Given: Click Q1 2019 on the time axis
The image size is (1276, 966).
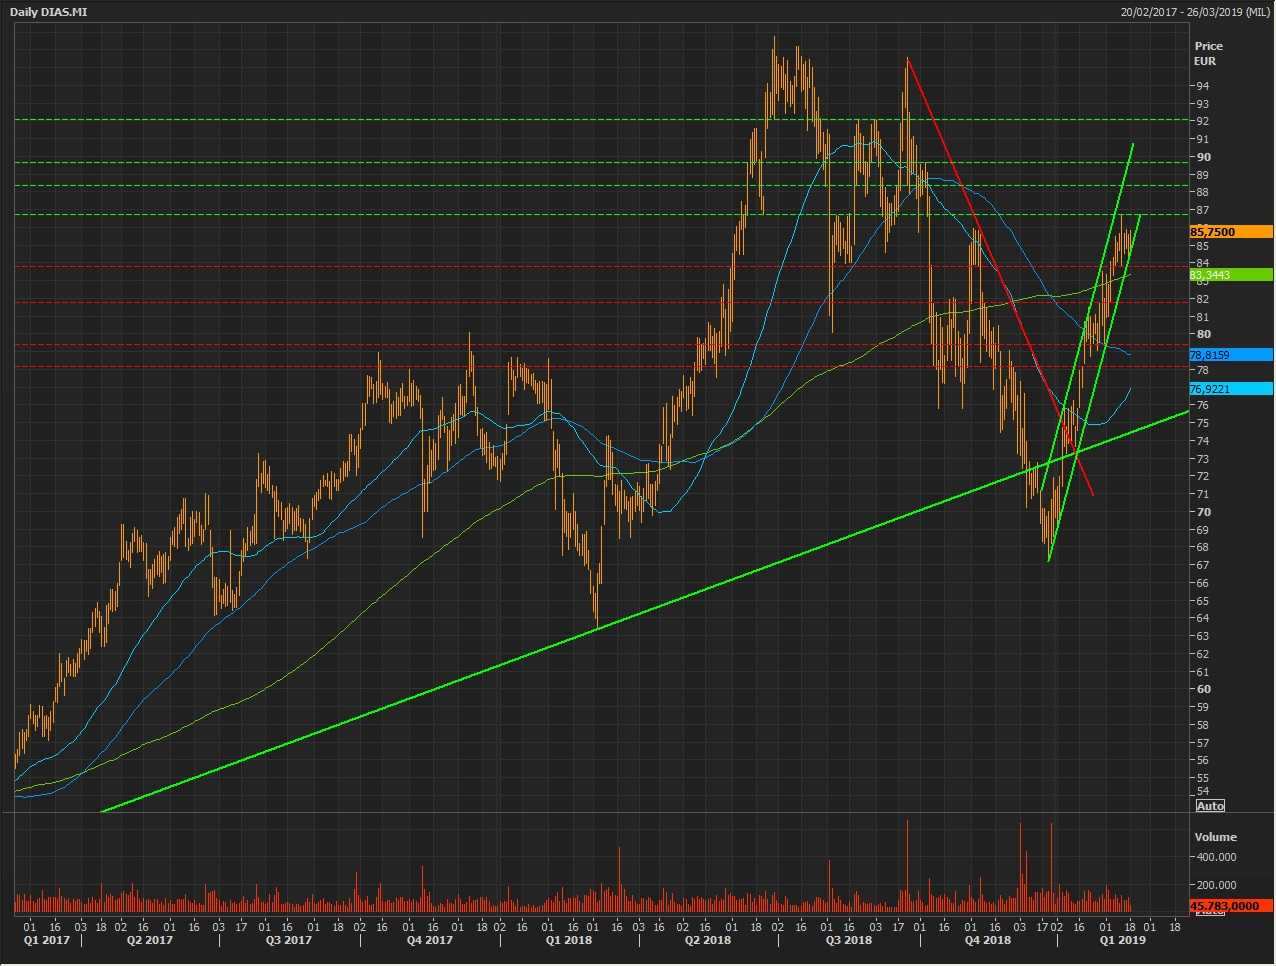Looking at the screenshot, I should click(x=1122, y=940).
